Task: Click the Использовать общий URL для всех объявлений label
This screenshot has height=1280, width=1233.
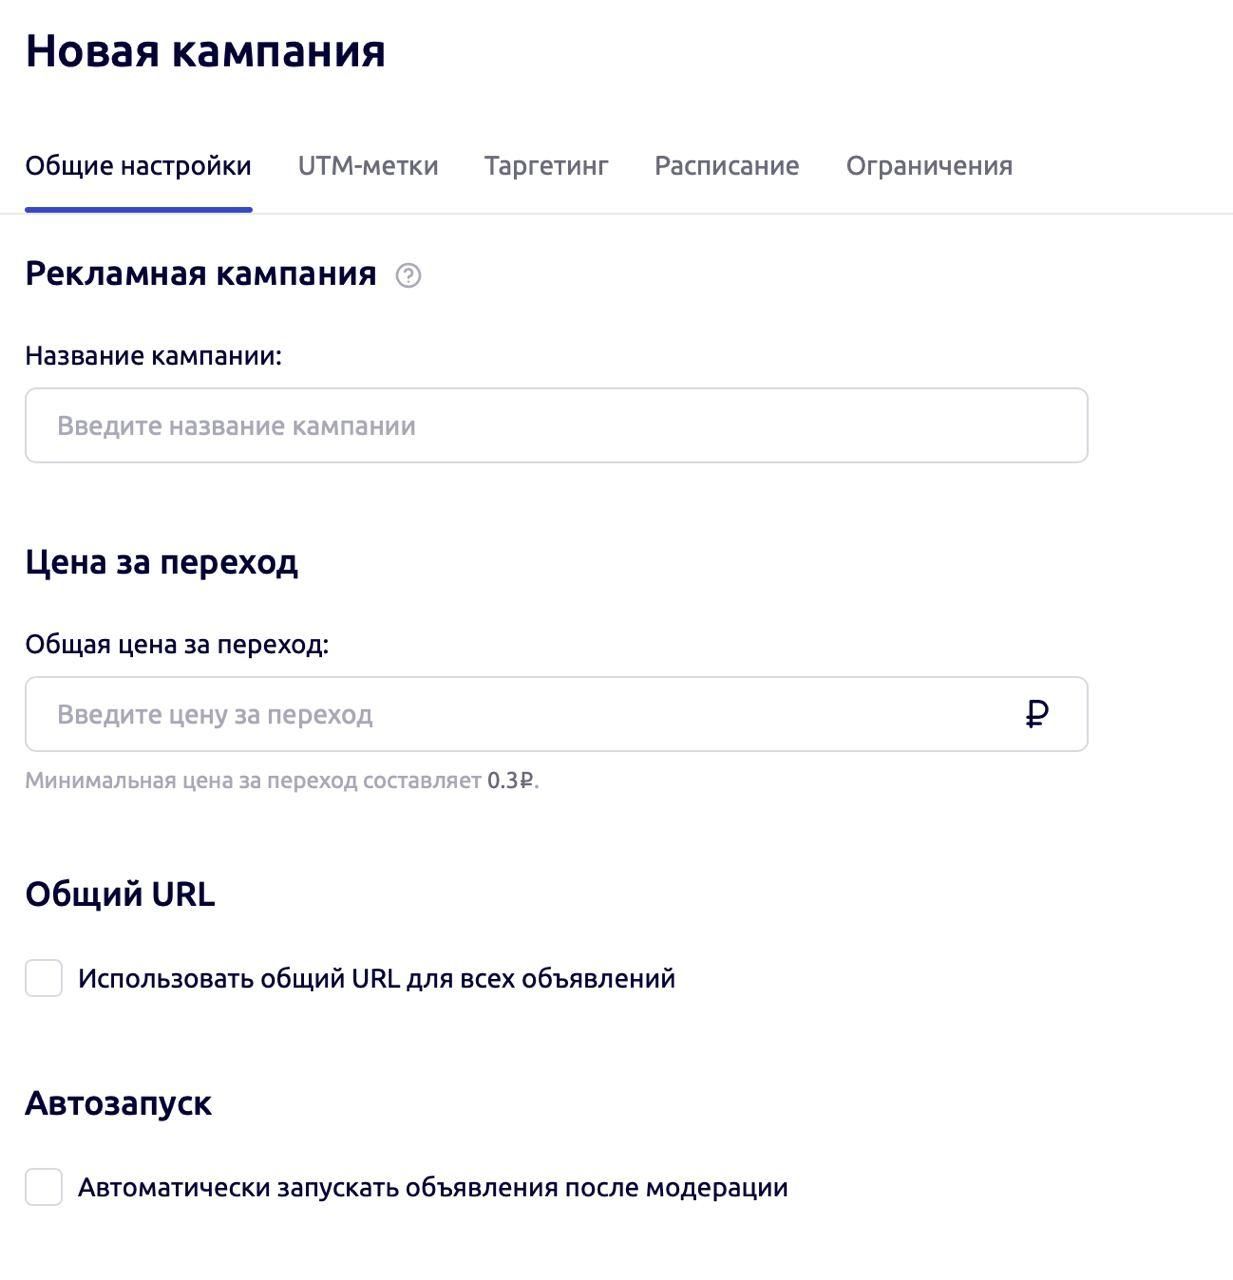Action: pyautogui.click(x=377, y=979)
